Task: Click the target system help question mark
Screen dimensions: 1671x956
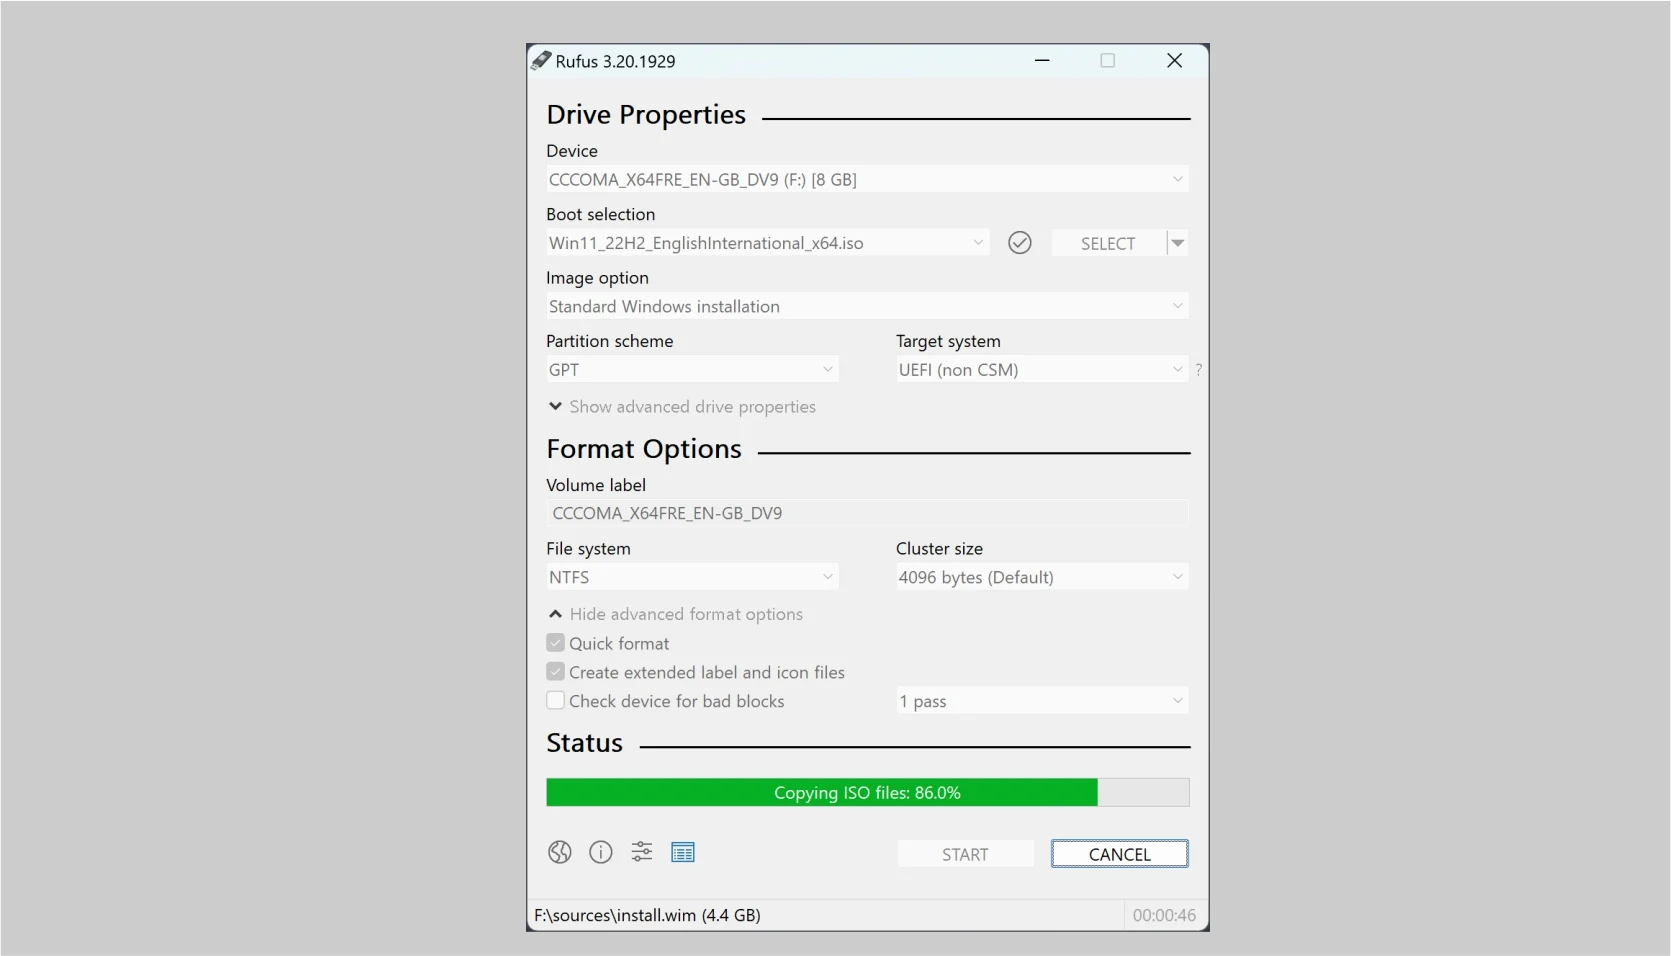Action: (x=1198, y=370)
